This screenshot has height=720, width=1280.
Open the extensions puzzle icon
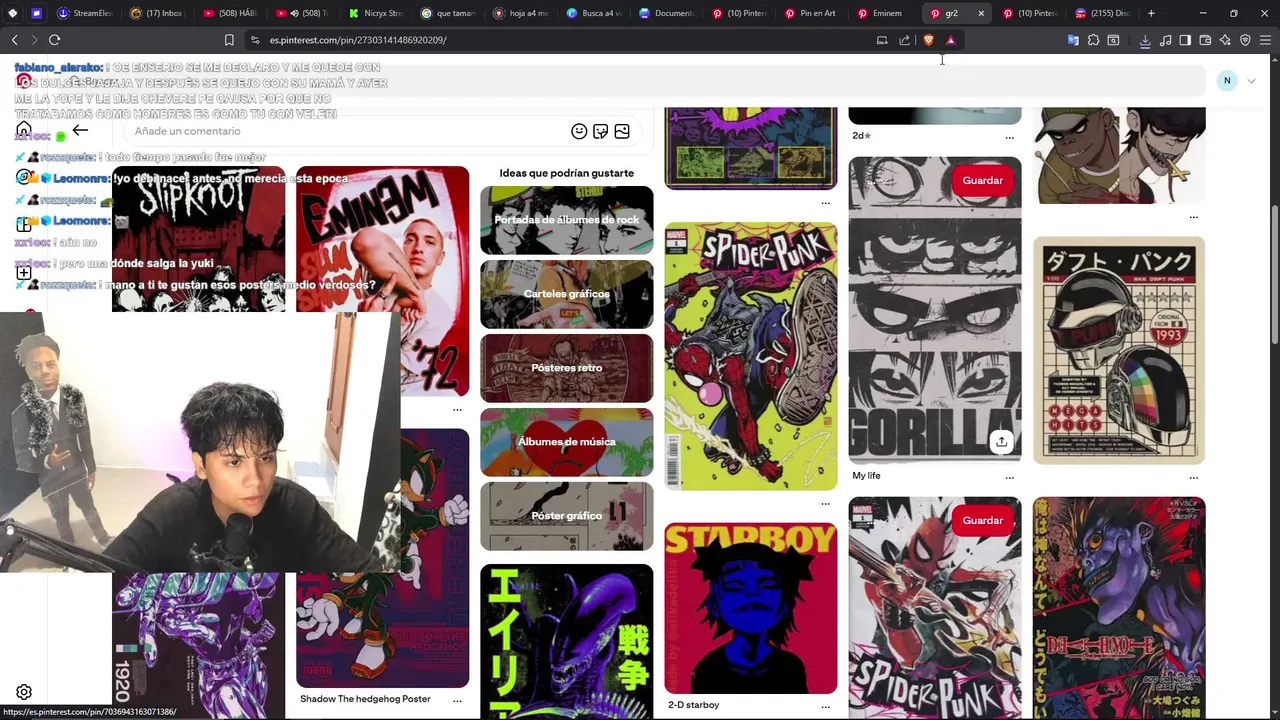[x=1093, y=40]
